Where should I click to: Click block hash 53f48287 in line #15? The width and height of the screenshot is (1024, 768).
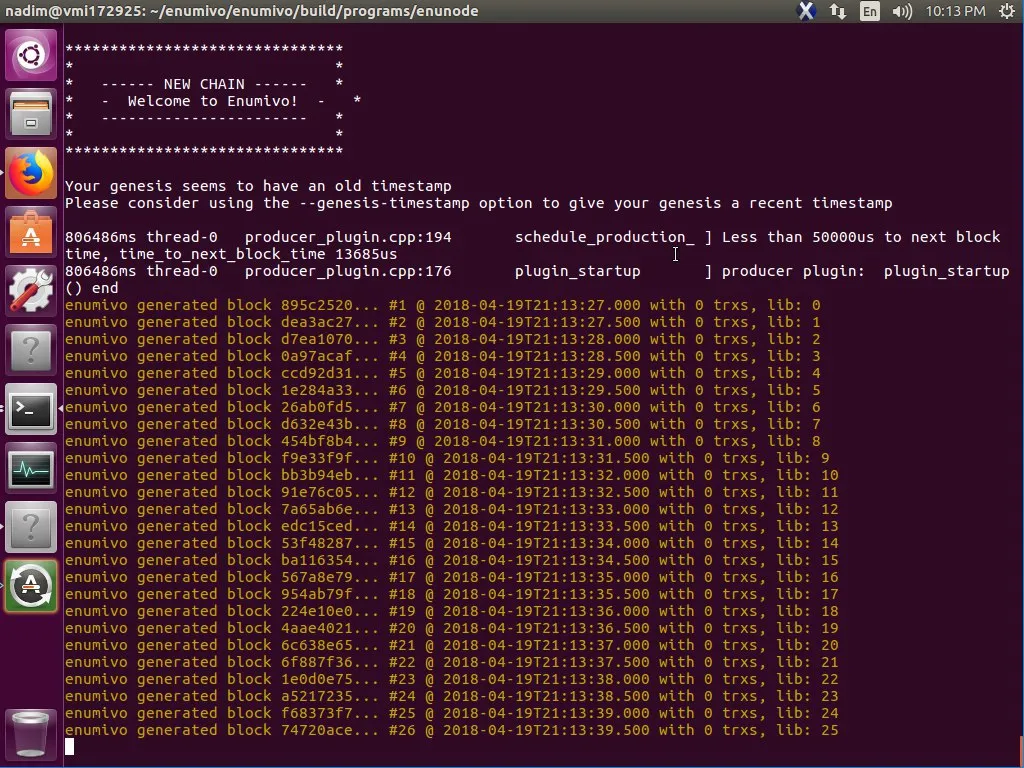[x=317, y=543]
